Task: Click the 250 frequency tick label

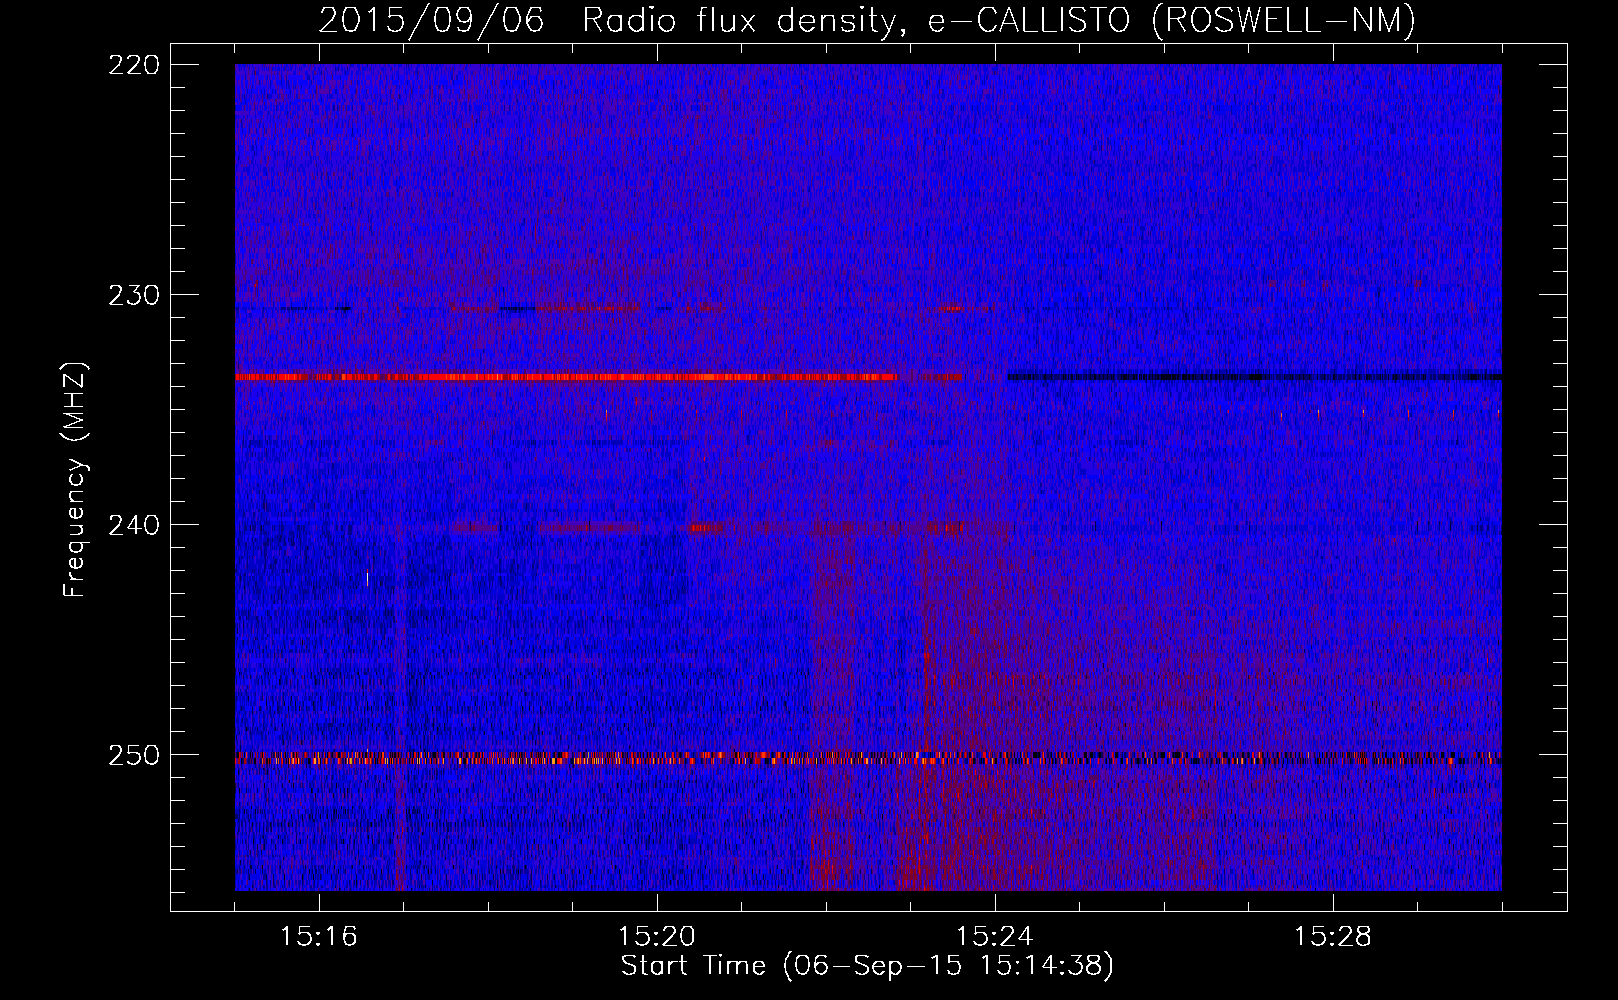Action: (133, 756)
